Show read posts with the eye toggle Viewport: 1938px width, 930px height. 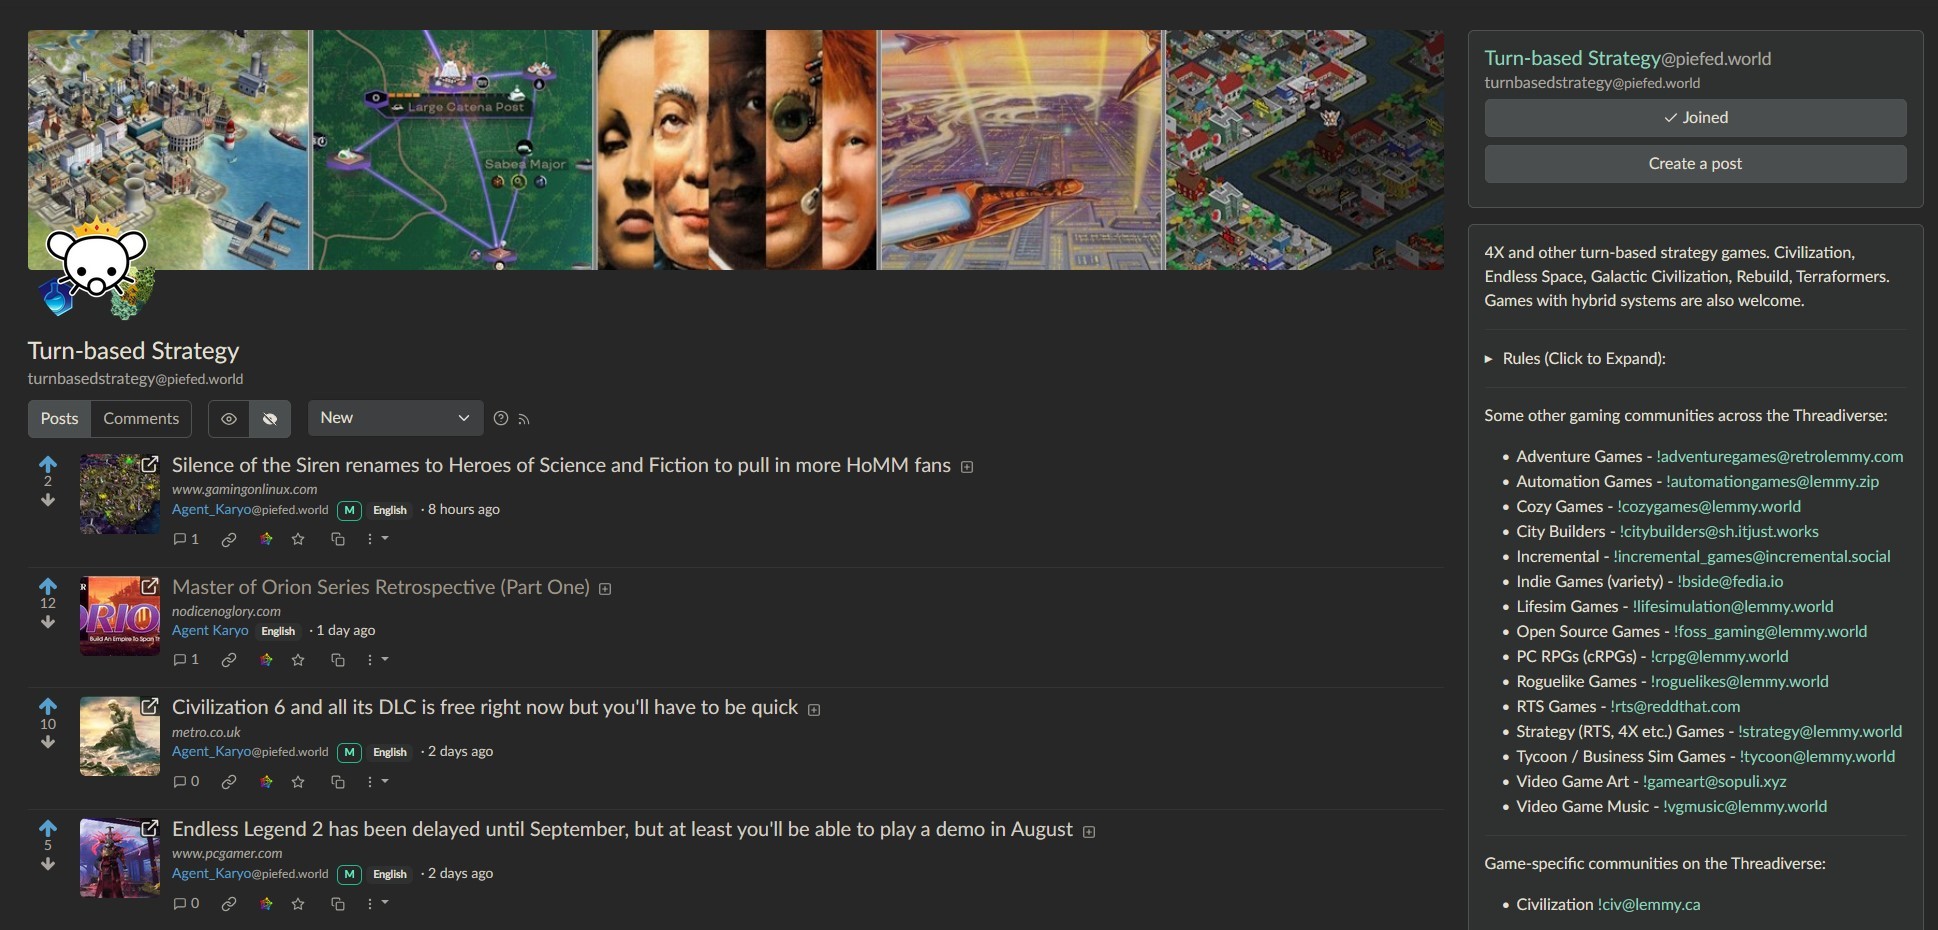(229, 419)
